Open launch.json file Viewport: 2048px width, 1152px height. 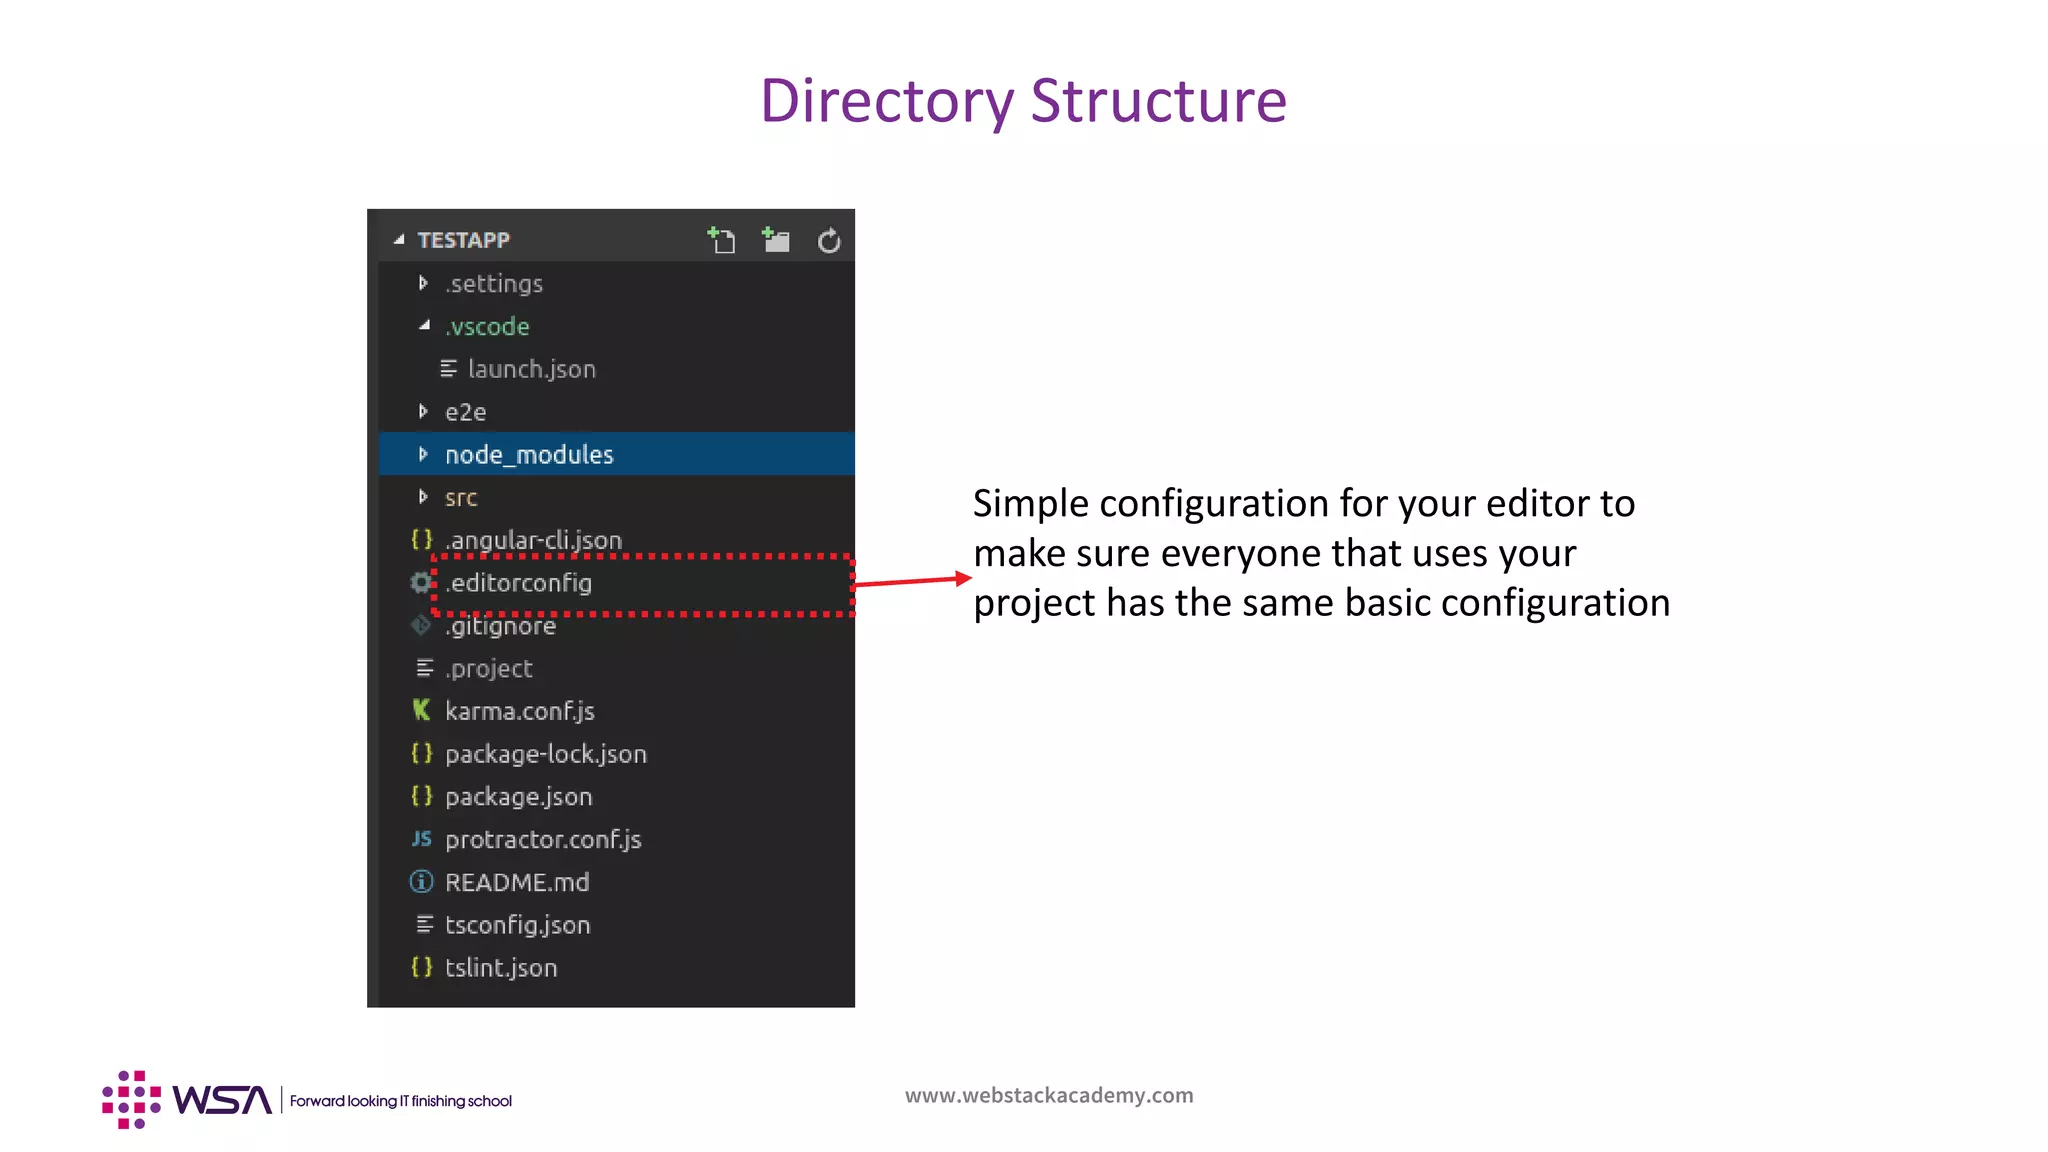(531, 369)
